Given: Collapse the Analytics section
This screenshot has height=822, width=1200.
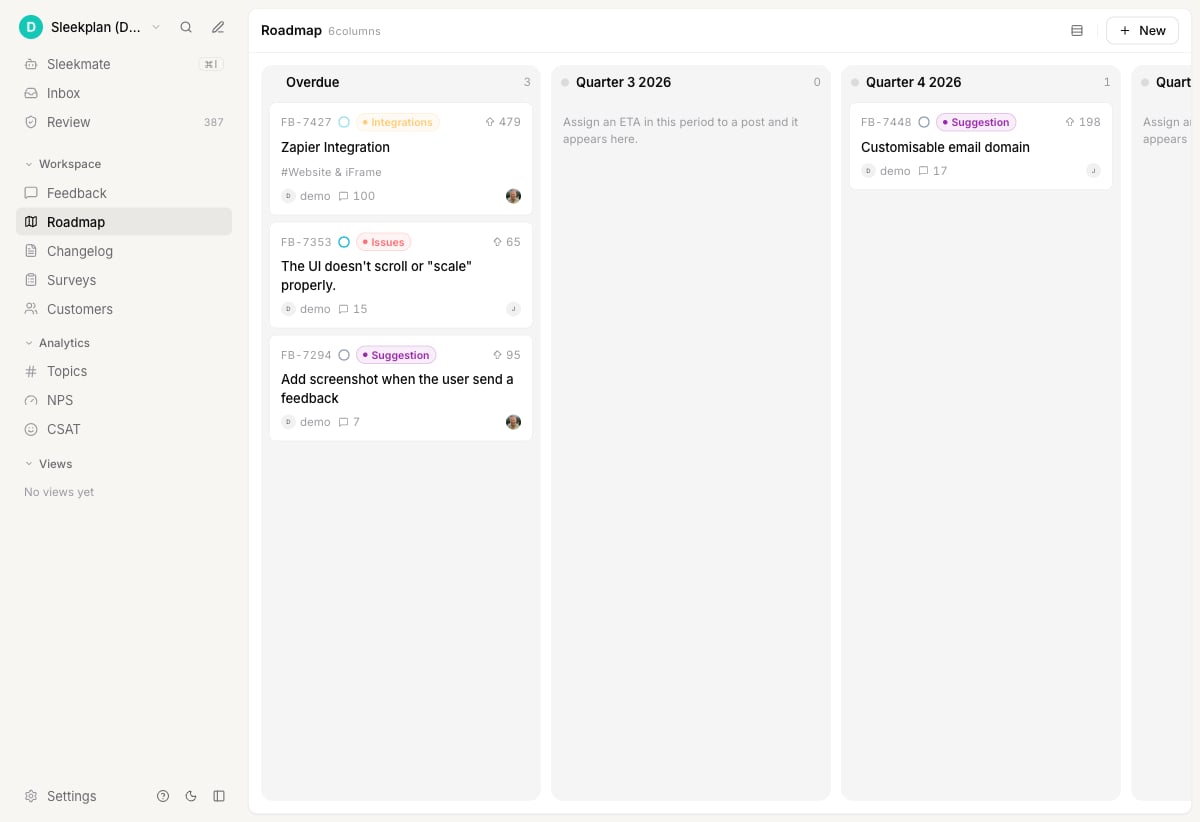Looking at the screenshot, I should (57, 343).
